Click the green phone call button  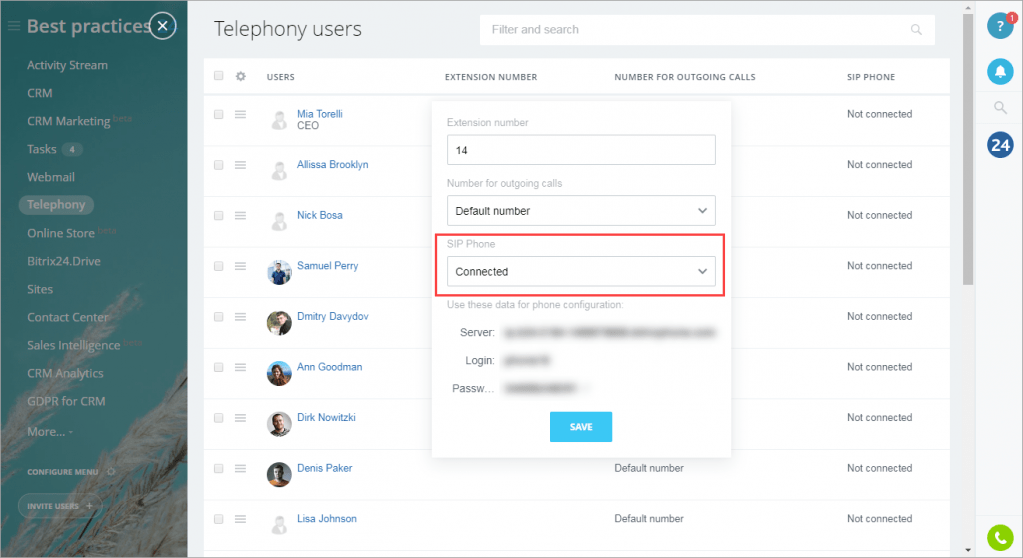pyautogui.click(x=1000, y=538)
